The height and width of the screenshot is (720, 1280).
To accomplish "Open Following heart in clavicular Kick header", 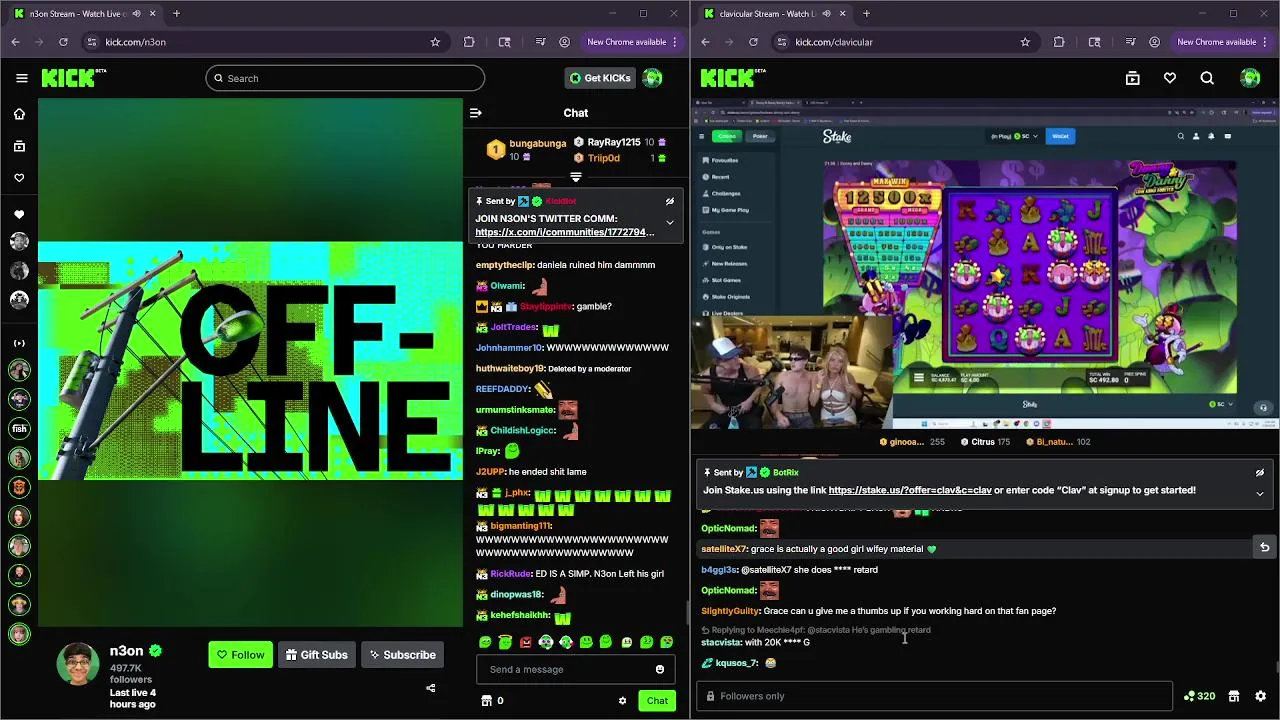I will pos(1170,78).
